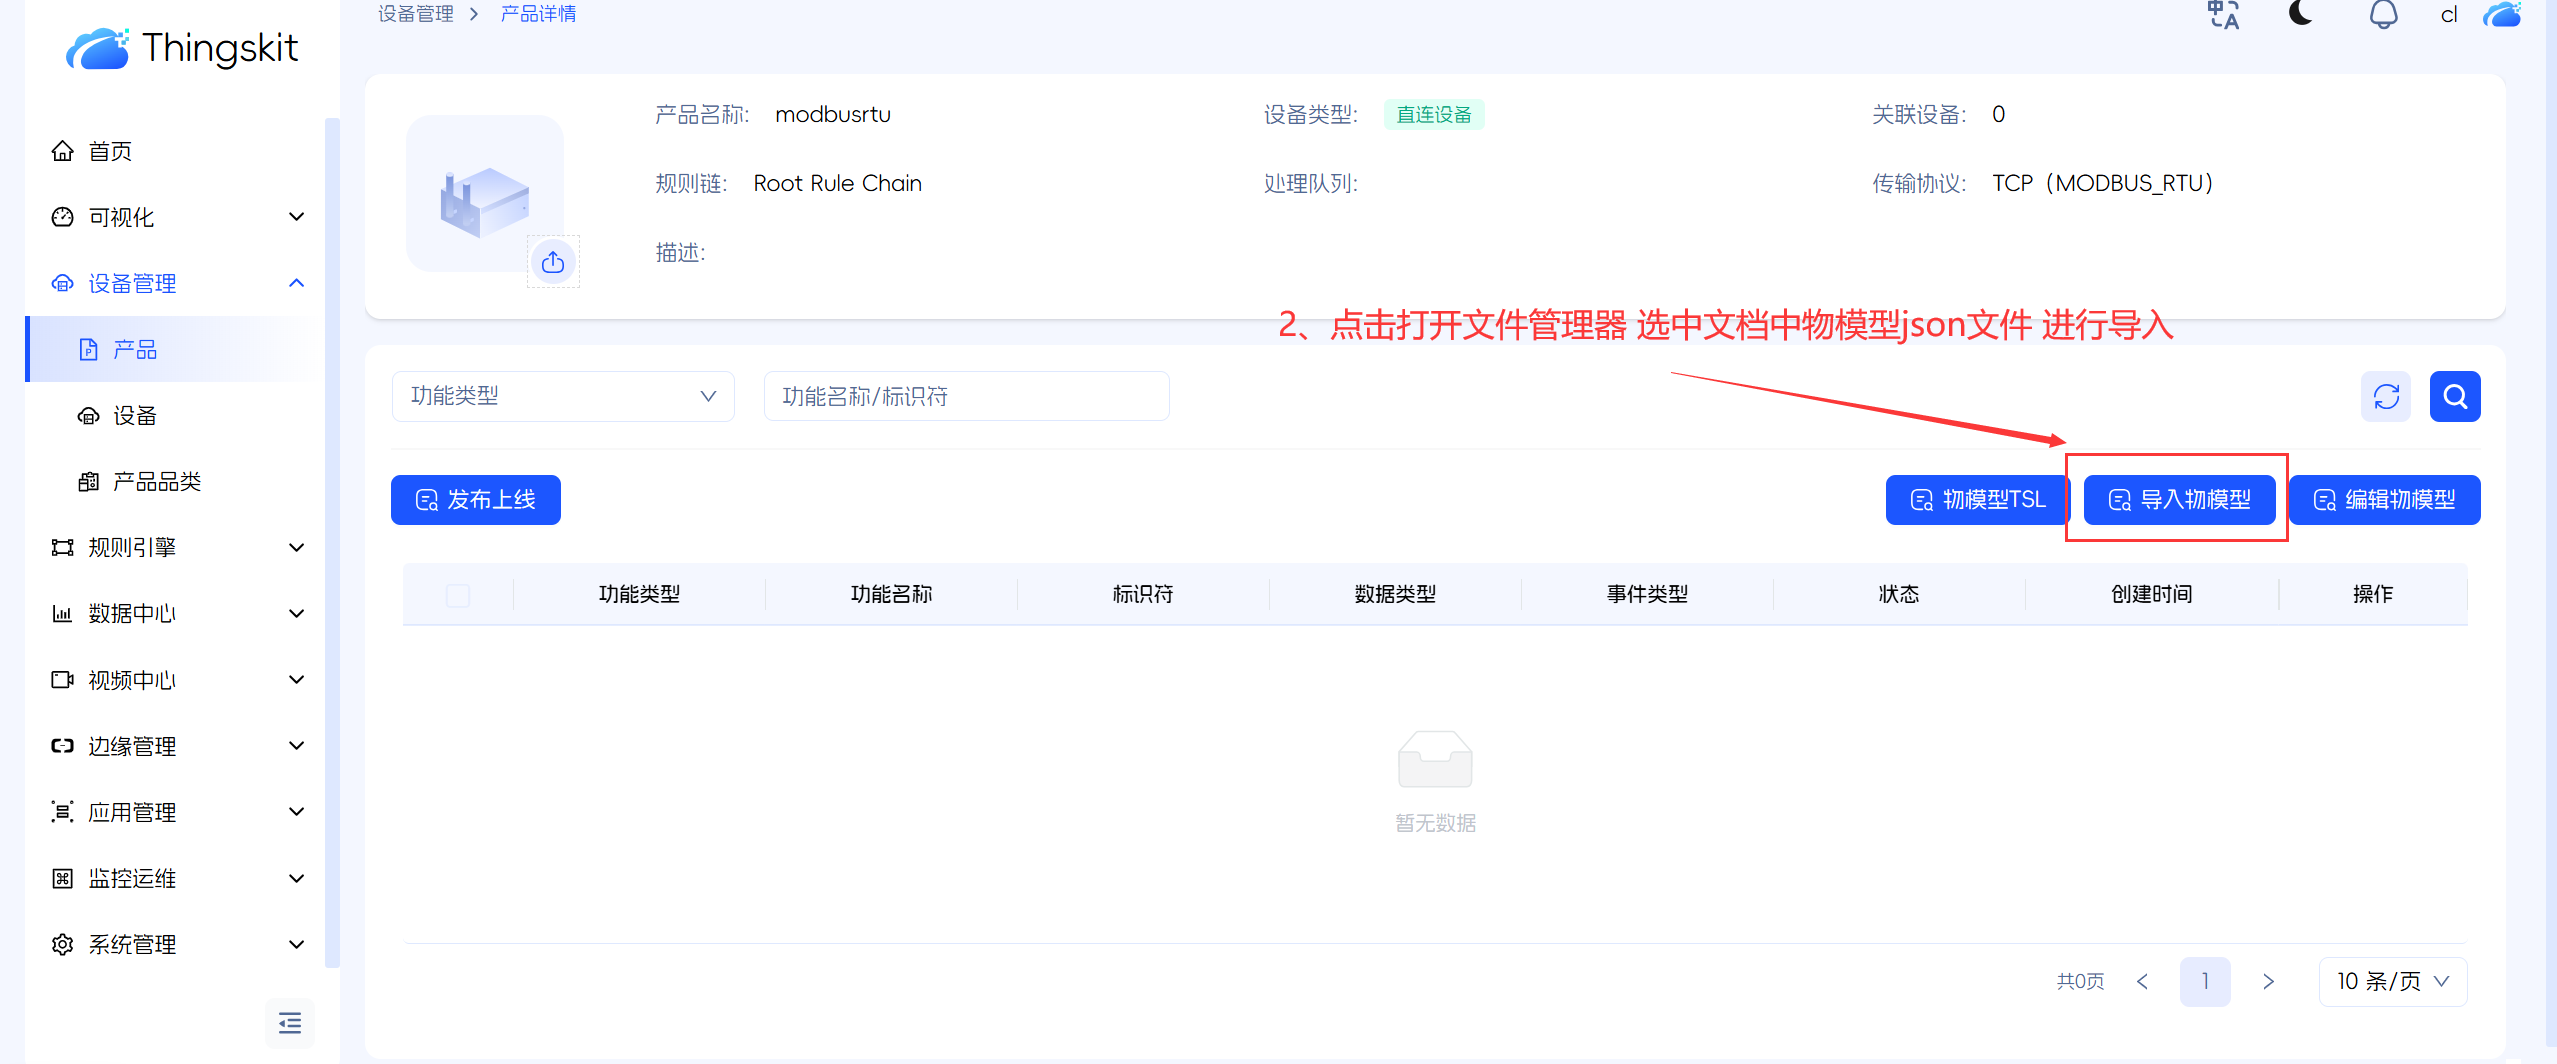Click the Thingskit logo

(182, 48)
